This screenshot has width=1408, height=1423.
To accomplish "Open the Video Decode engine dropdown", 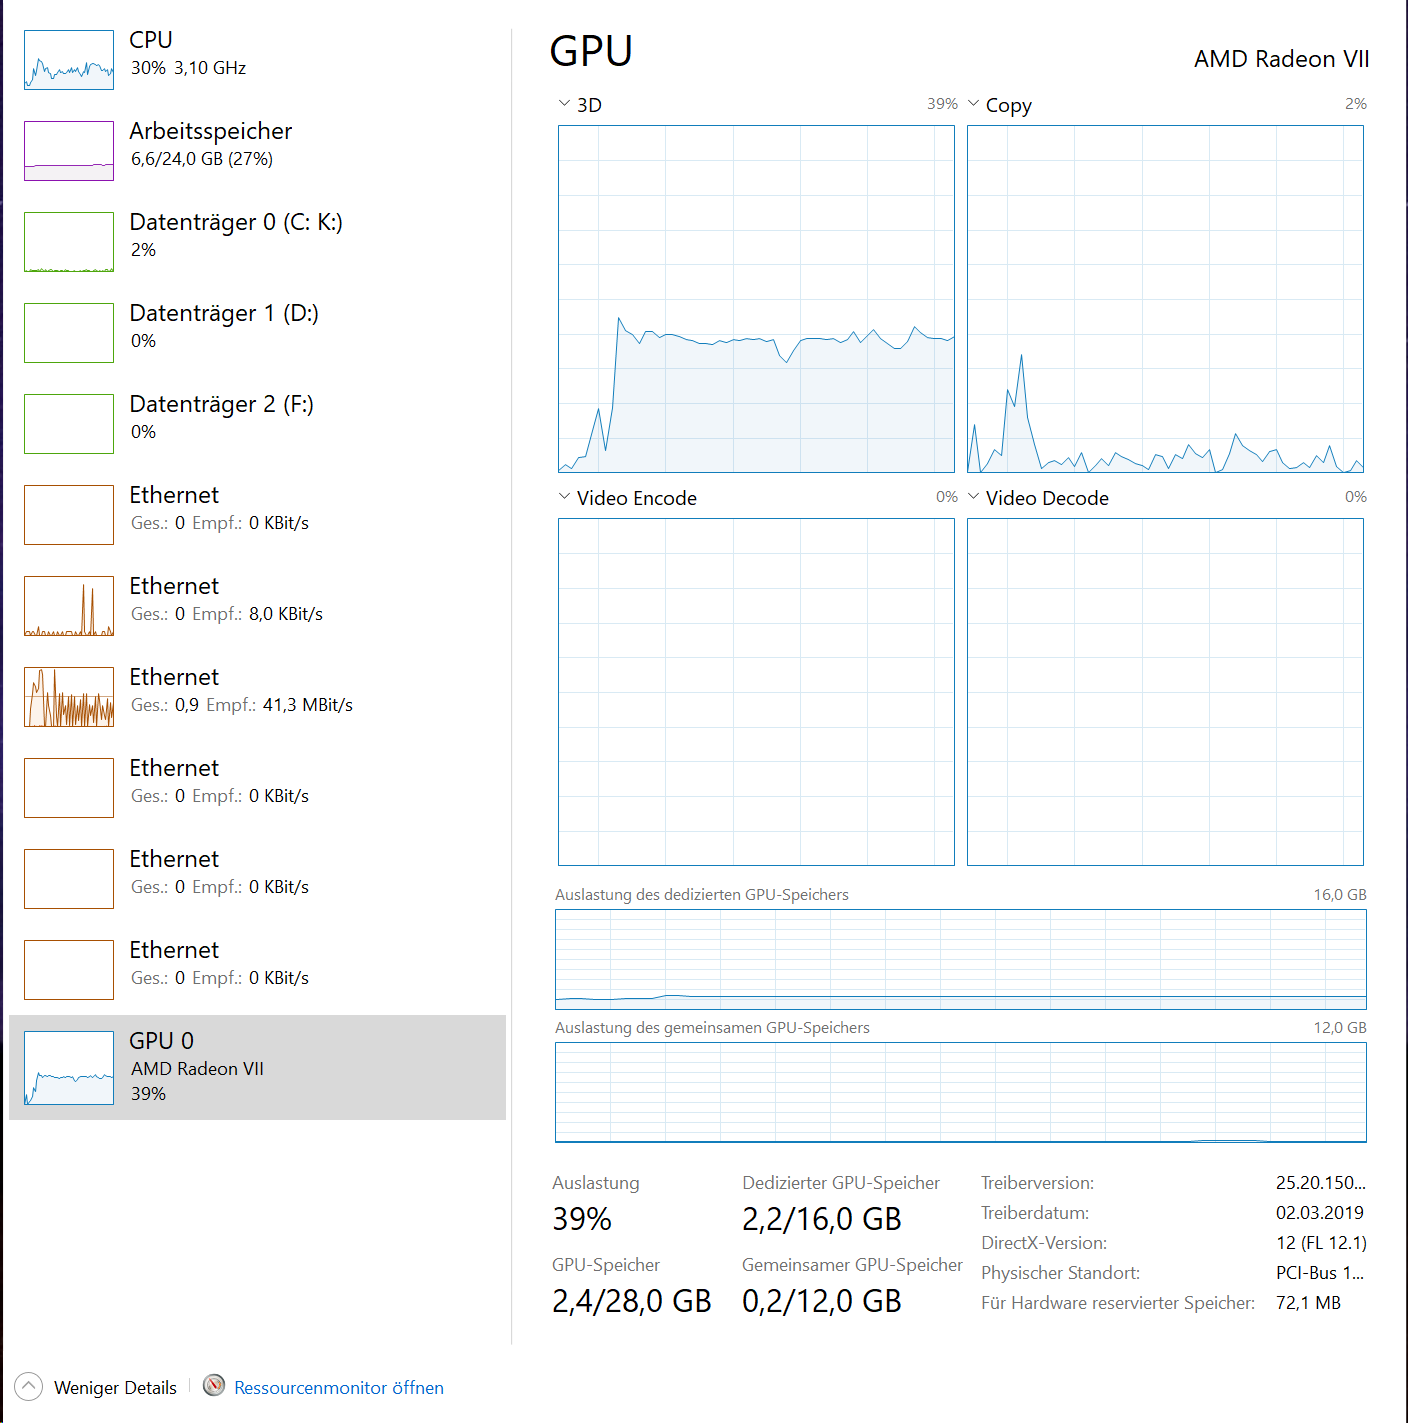I will [x=1038, y=498].
